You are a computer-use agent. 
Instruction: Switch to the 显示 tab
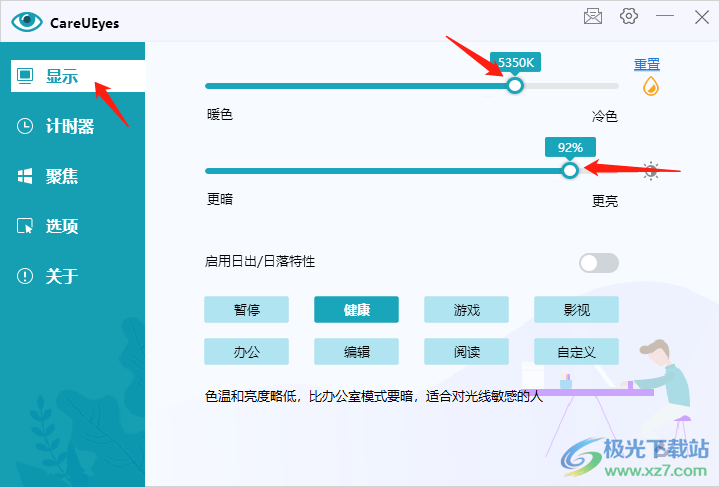(78, 76)
